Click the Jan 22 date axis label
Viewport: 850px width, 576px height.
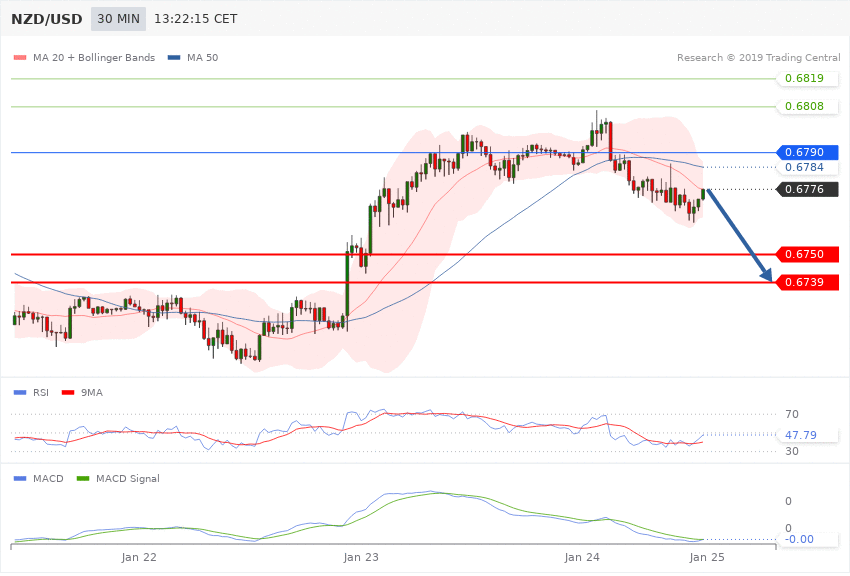(139, 558)
